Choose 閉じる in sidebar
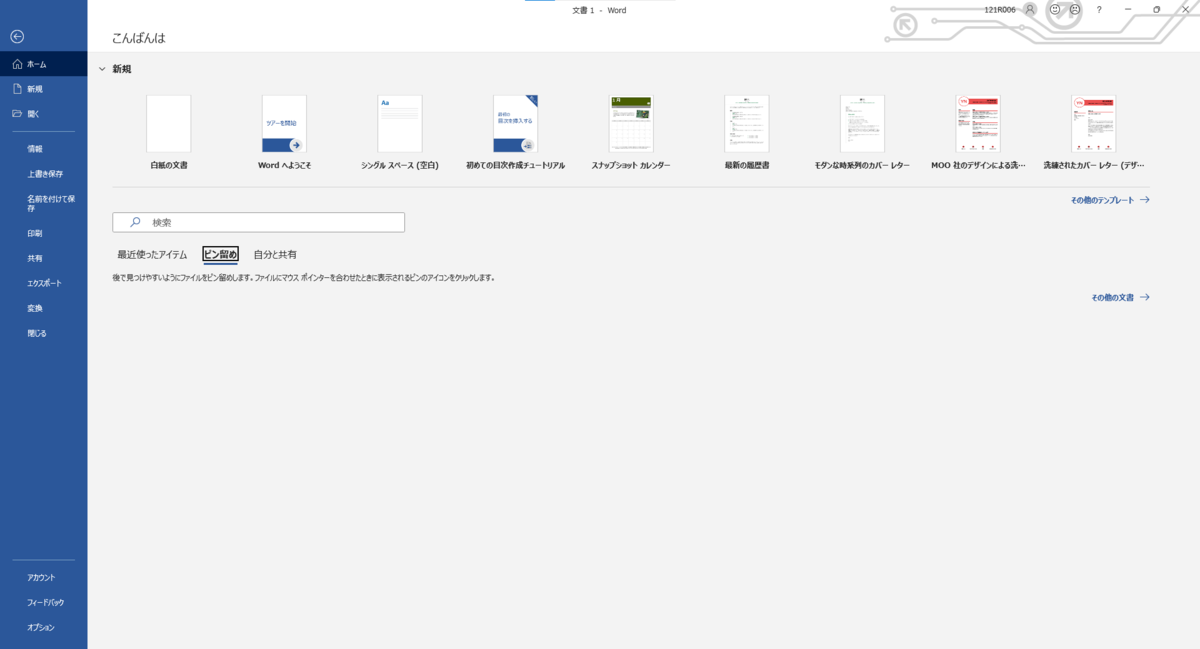The image size is (1200, 649). coord(44,333)
